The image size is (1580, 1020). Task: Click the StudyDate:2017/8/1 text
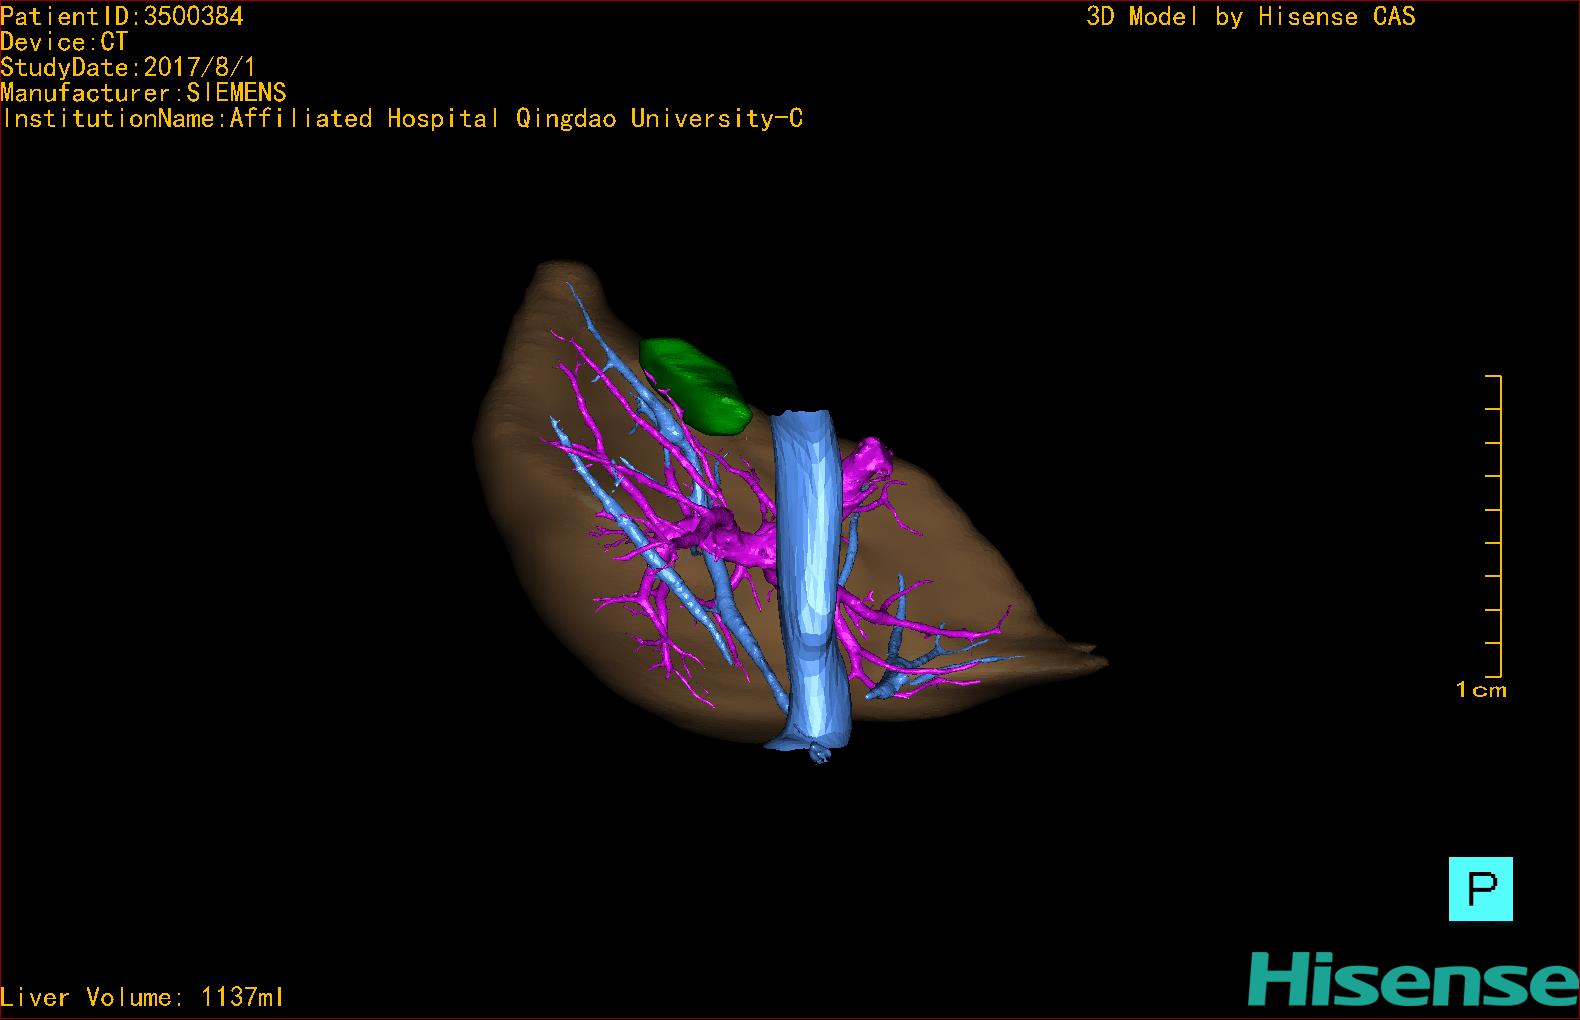coord(128,68)
